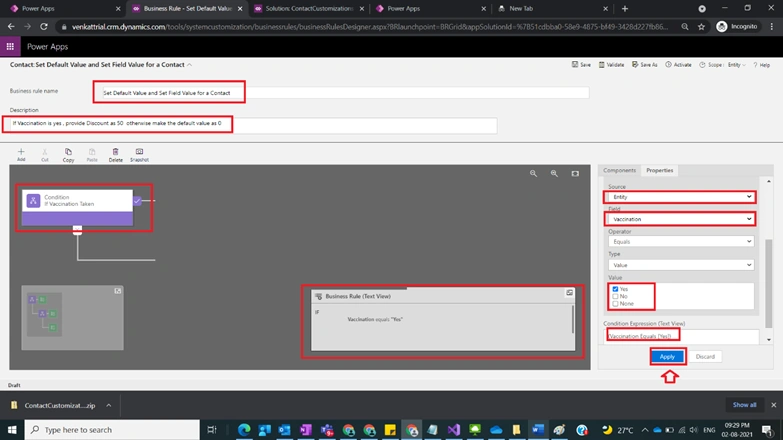Click the Cut icon in designer toolbar

pos(44,155)
